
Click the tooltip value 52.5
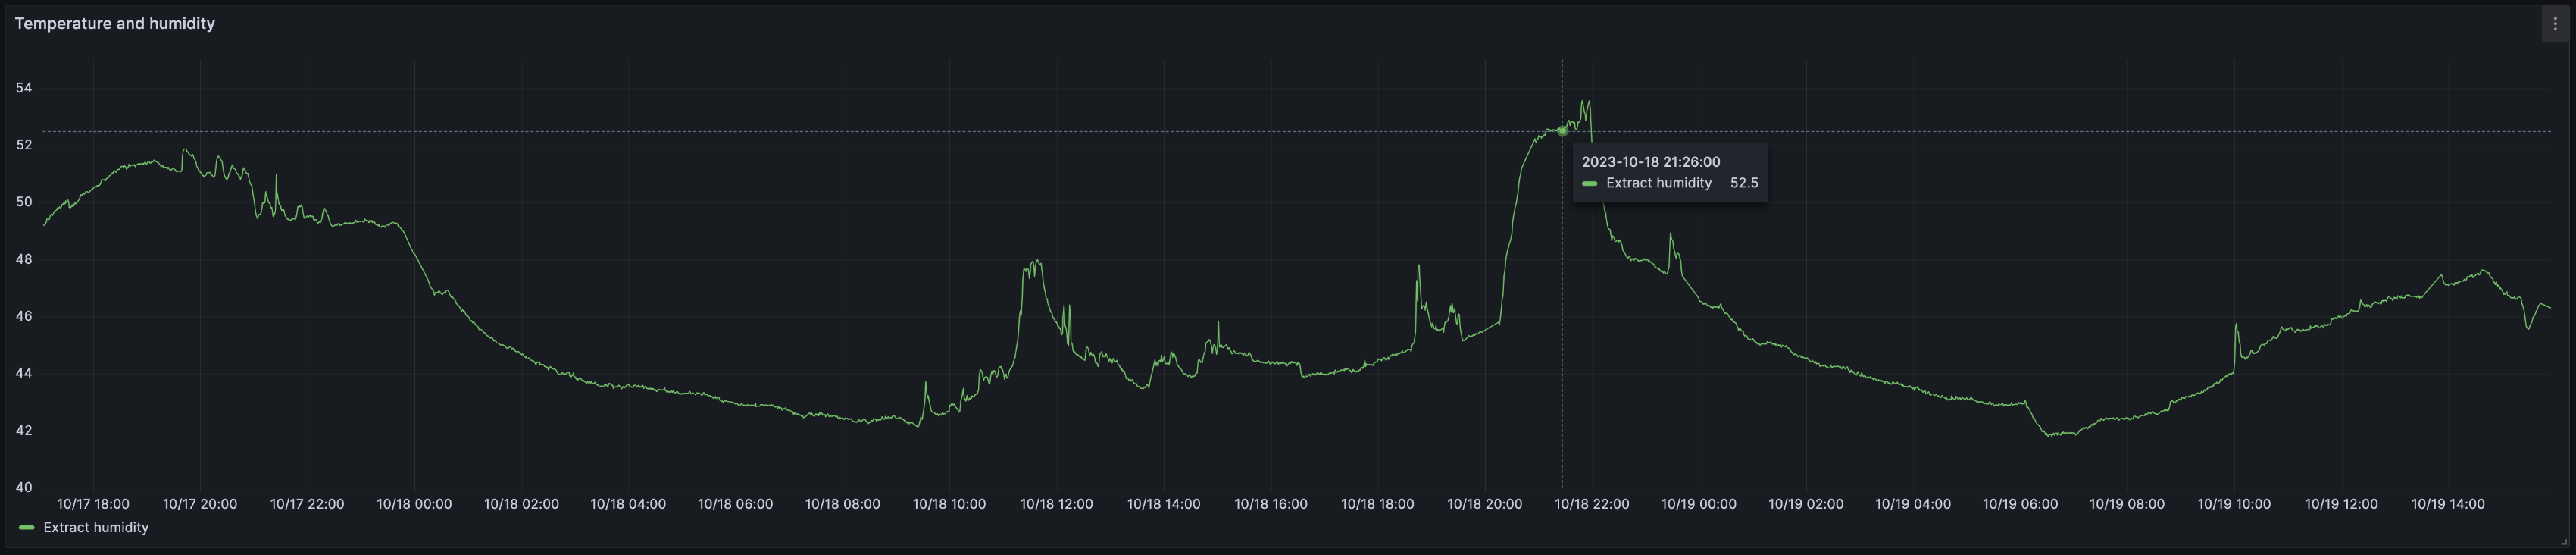click(x=1744, y=183)
